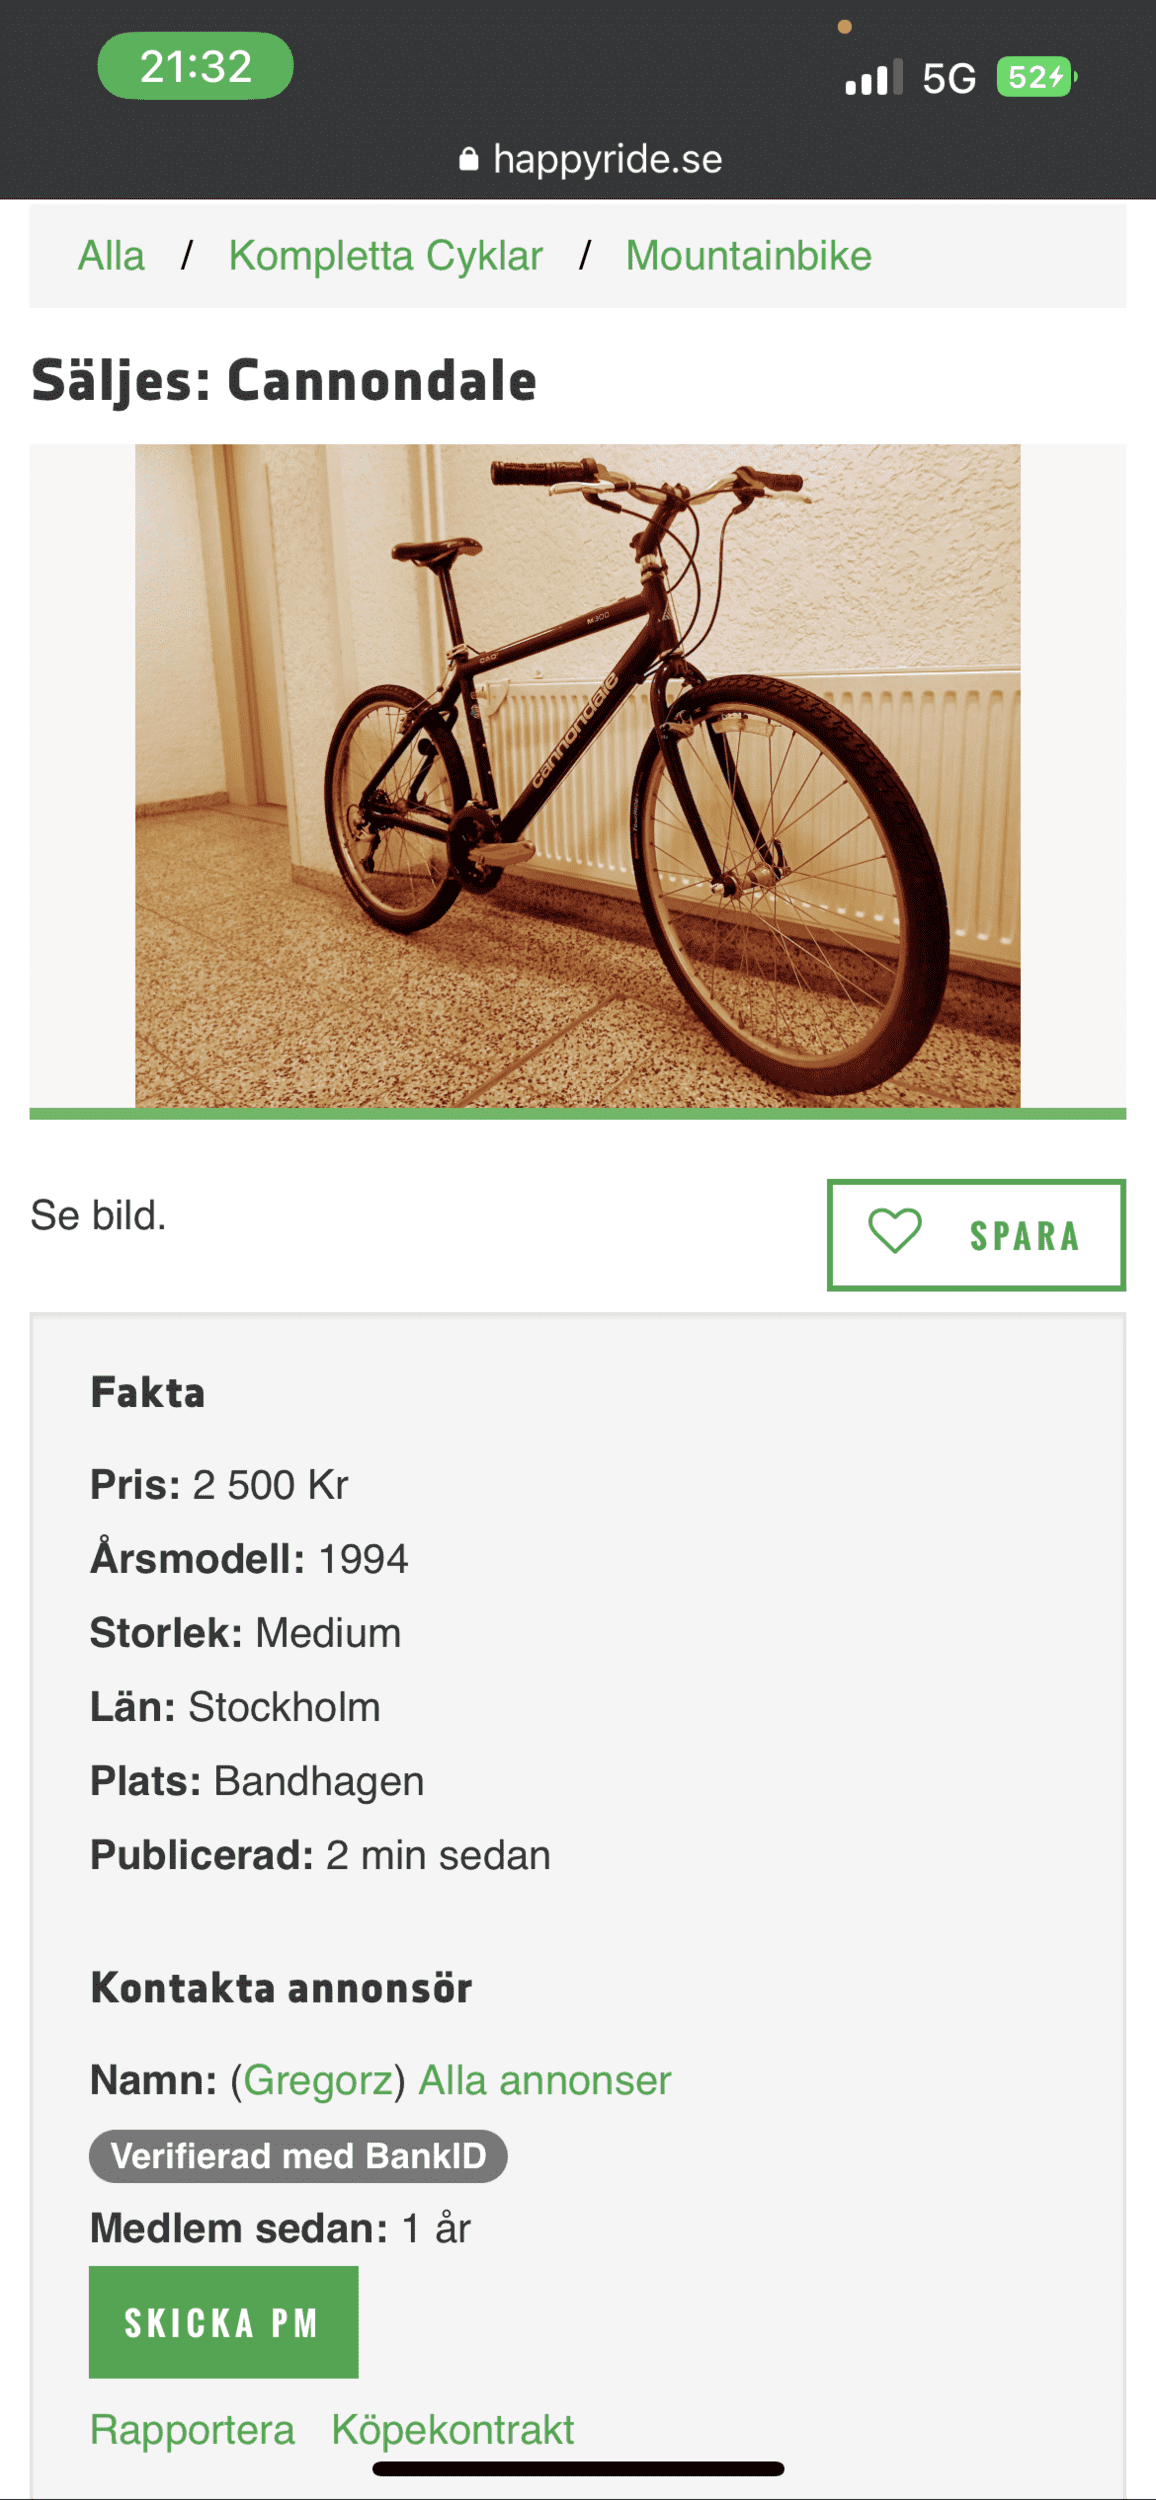This screenshot has width=1156, height=2500.
Task: Tap the orange microphone indicator dot
Action: pos(845,27)
